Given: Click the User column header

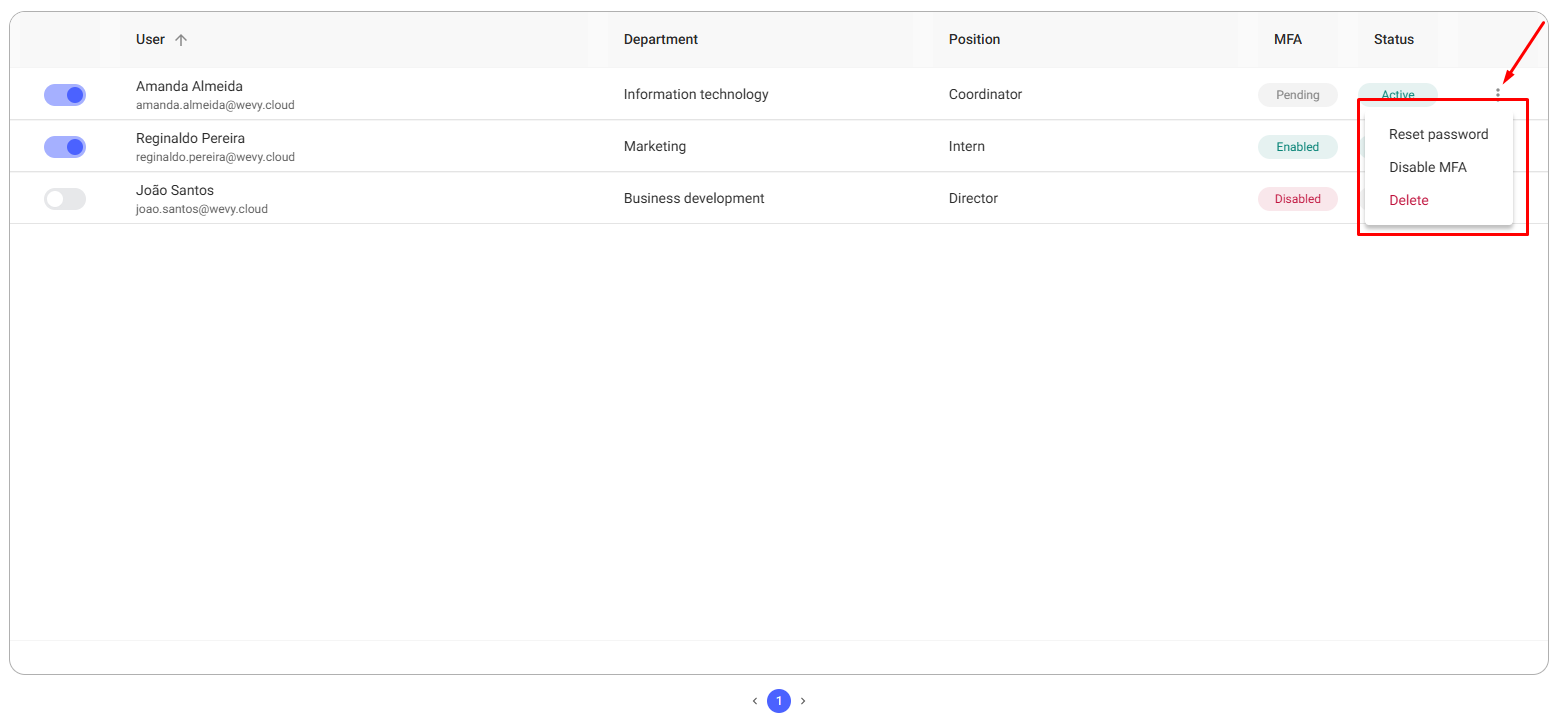Looking at the screenshot, I should click(150, 40).
